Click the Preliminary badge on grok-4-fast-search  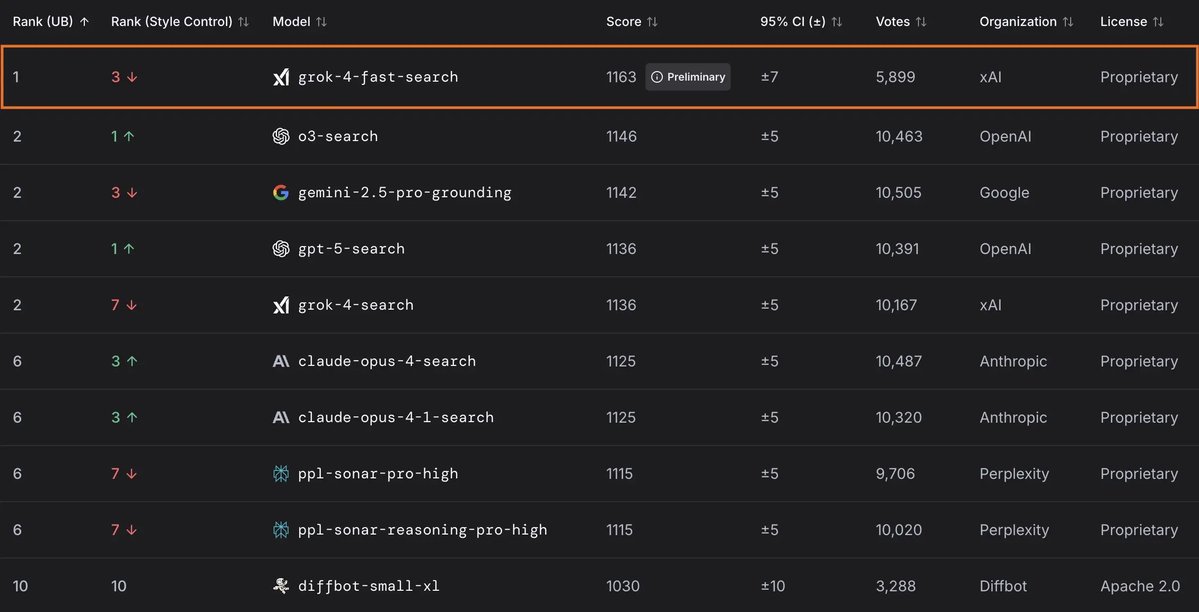click(x=688, y=77)
